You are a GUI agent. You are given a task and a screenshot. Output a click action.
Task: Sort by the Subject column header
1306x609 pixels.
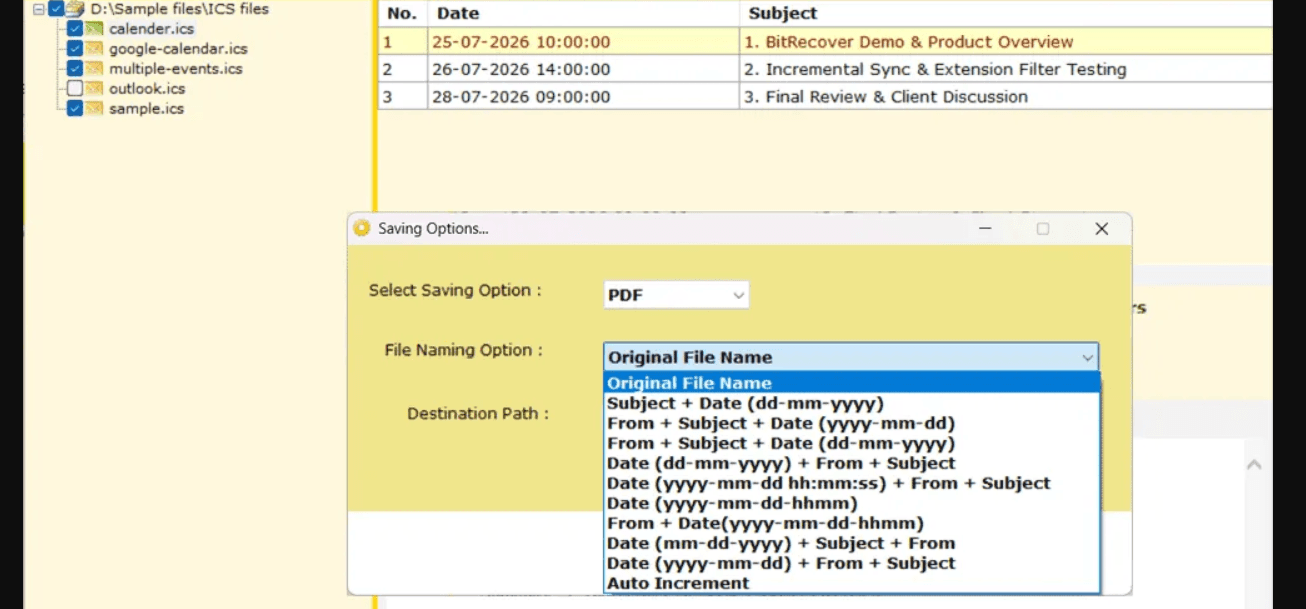pos(1006,13)
